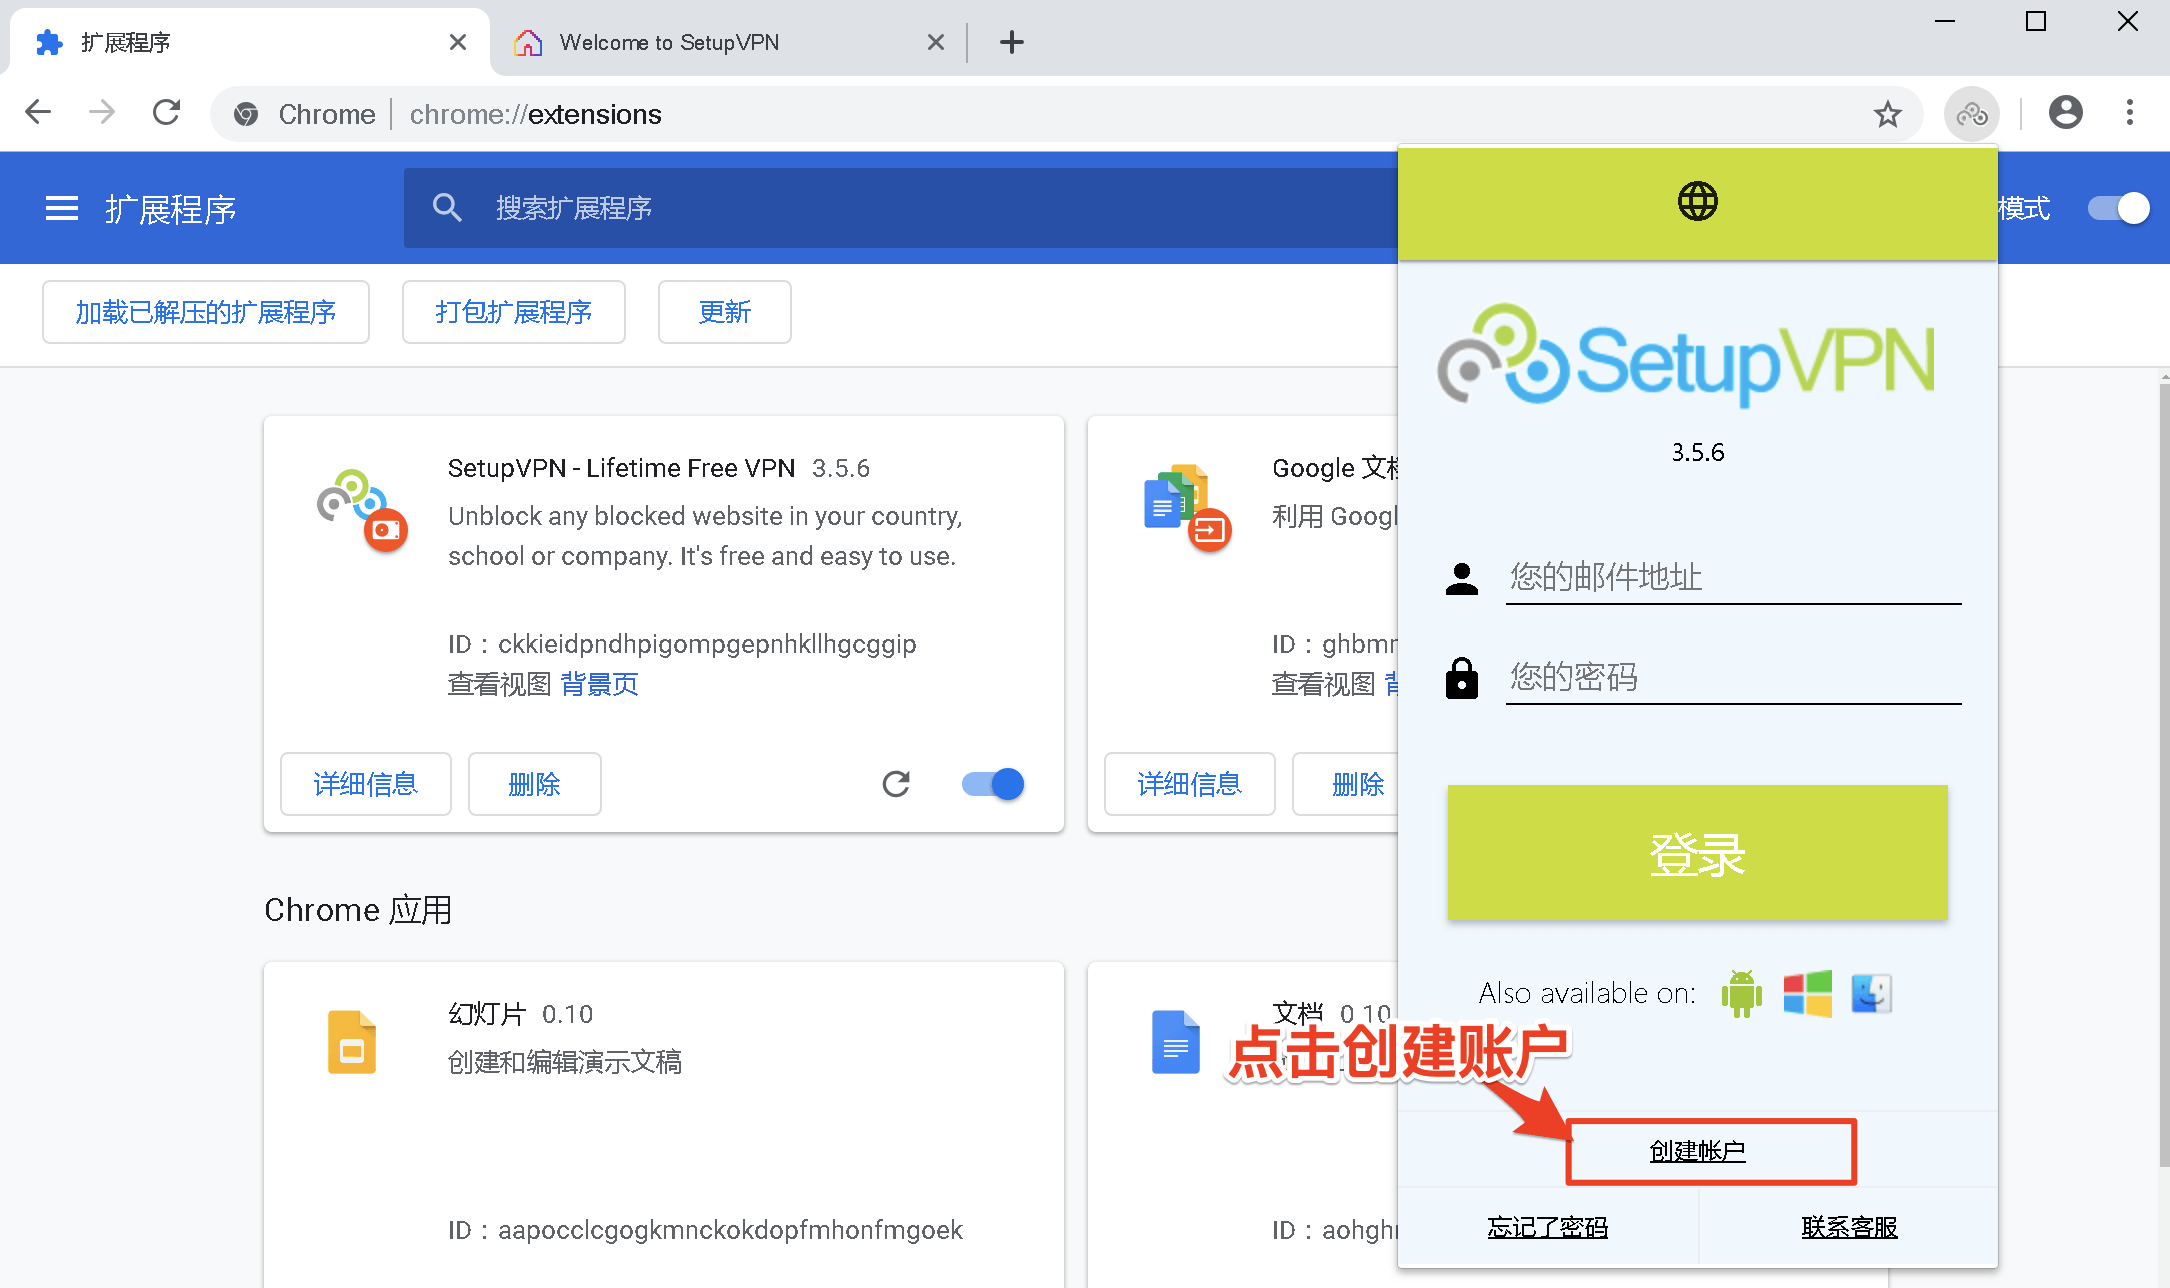Click the SetupVPN extension toolbar icon

(x=1971, y=114)
